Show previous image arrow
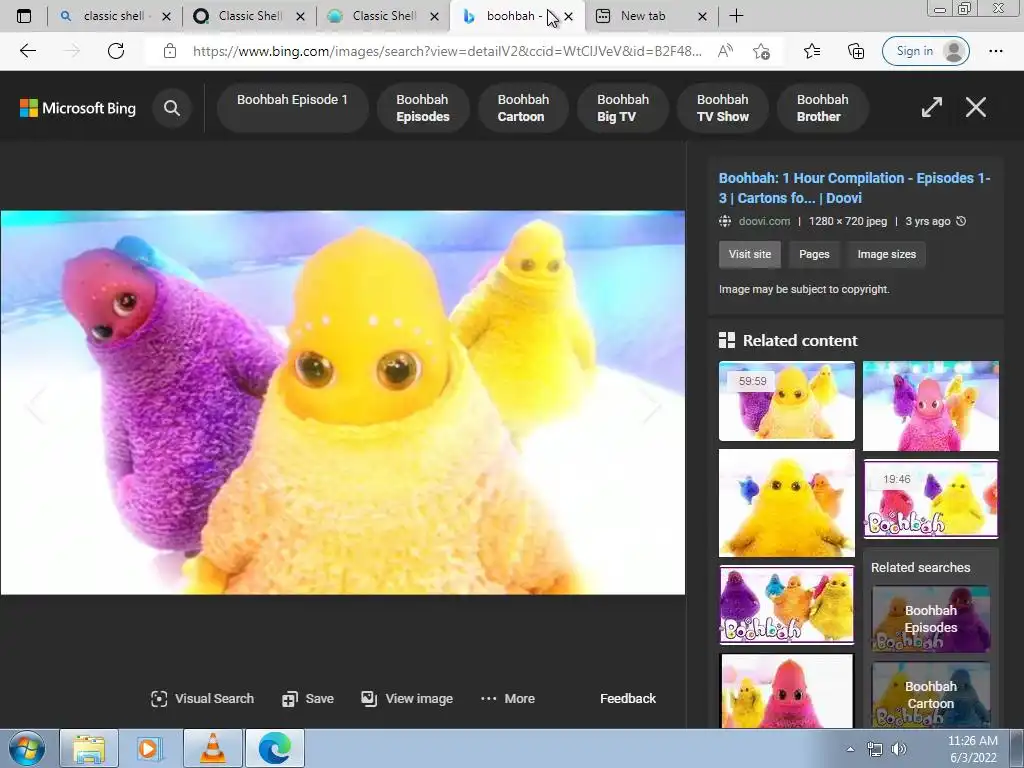The width and height of the screenshot is (1024, 768). point(36,404)
